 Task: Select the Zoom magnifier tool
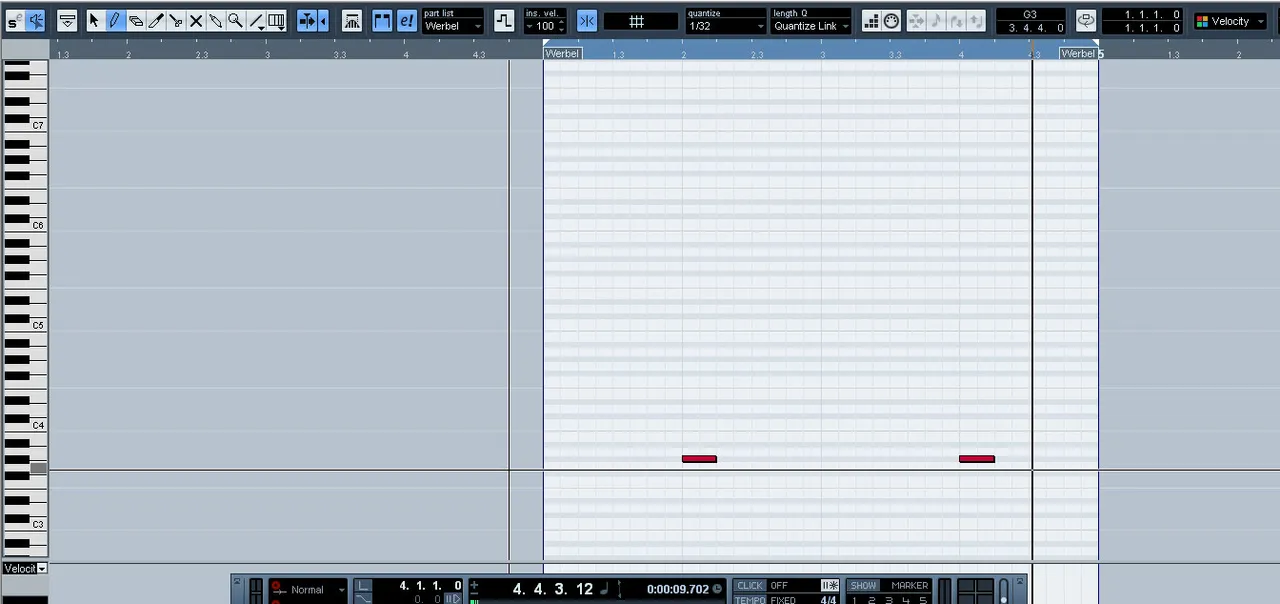pos(236,21)
